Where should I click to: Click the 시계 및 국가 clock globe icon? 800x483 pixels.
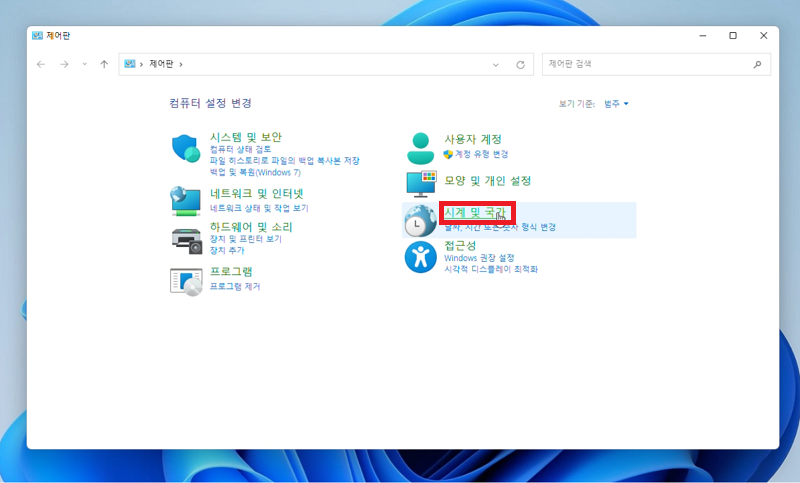click(x=420, y=221)
